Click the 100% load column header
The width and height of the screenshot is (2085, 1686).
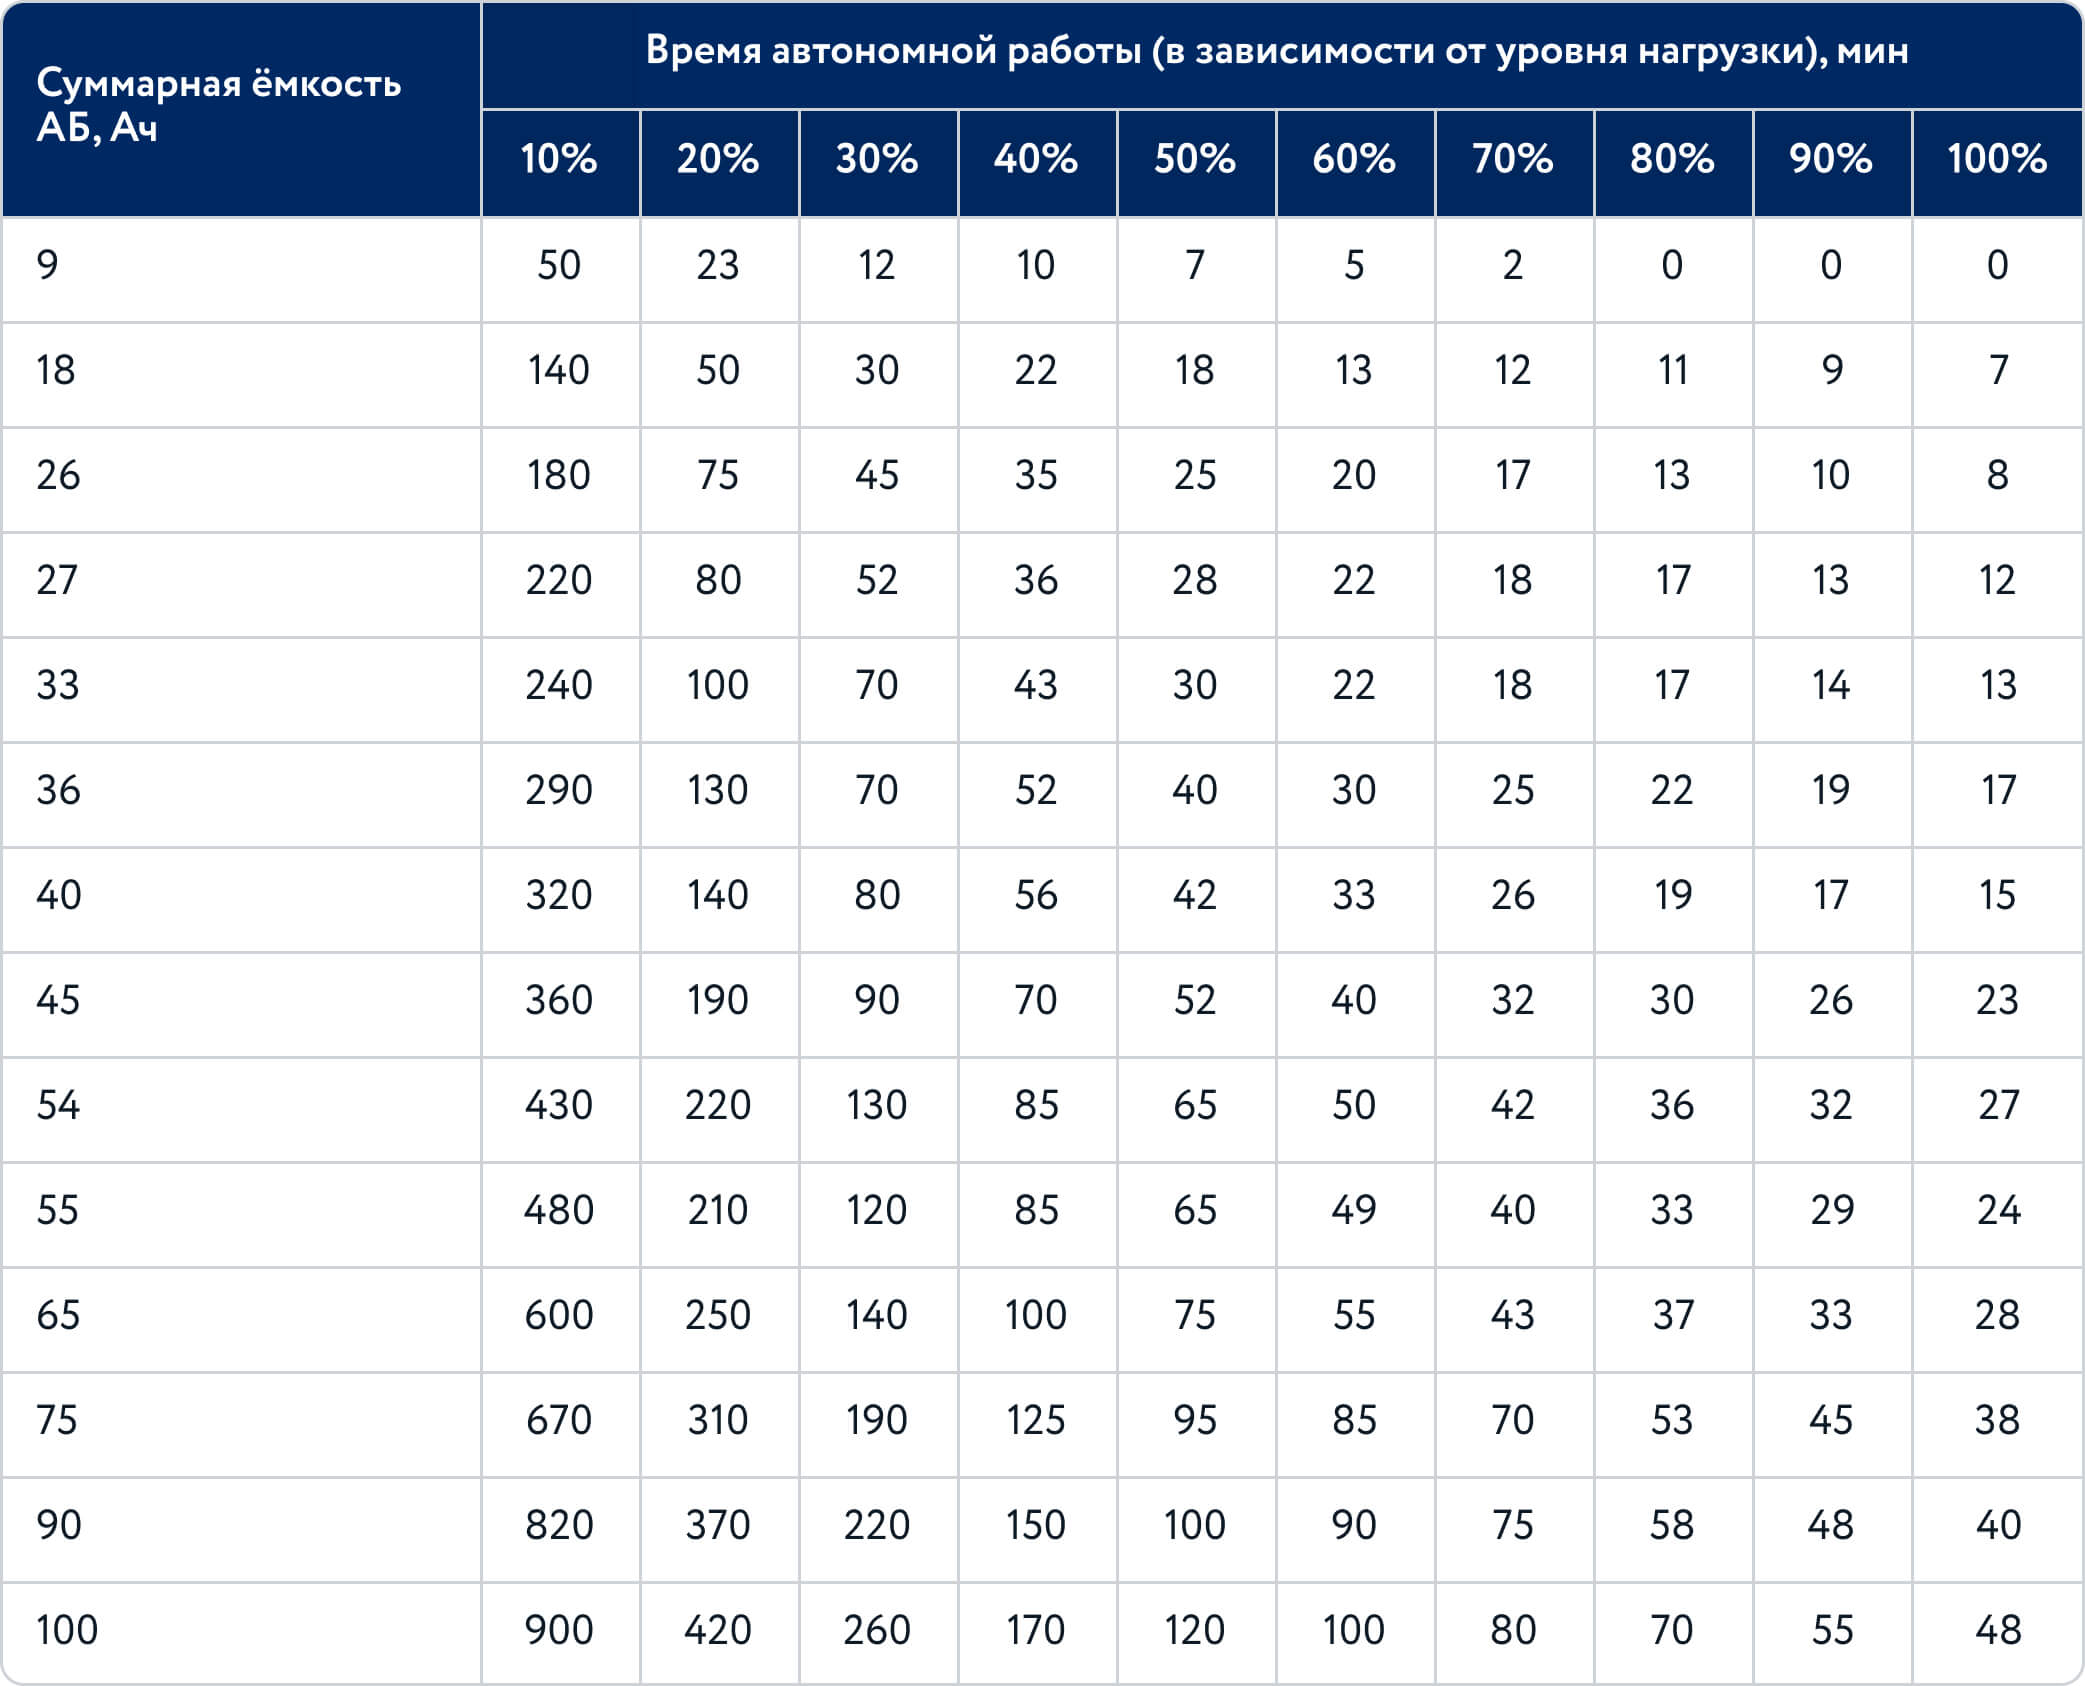pos(1997,159)
